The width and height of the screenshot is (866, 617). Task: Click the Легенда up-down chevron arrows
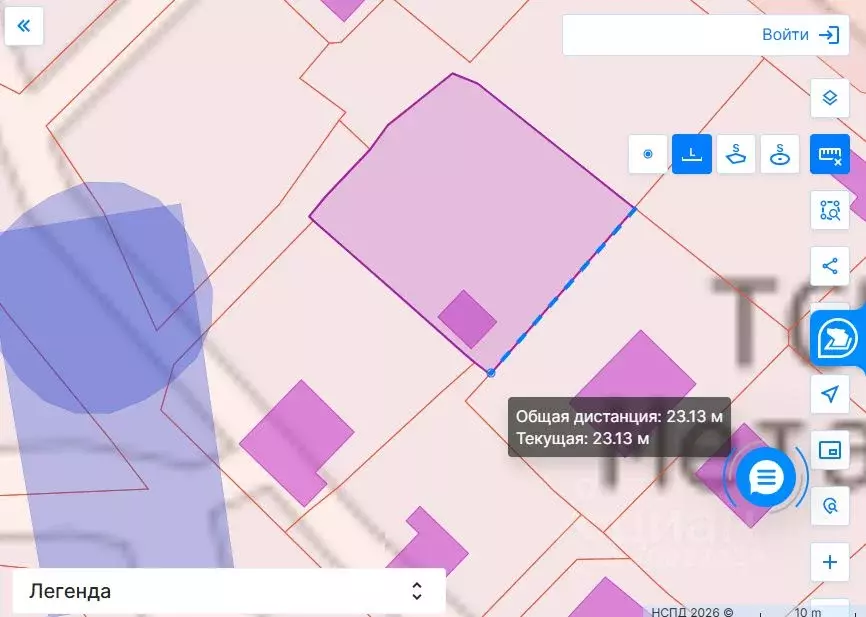click(417, 591)
